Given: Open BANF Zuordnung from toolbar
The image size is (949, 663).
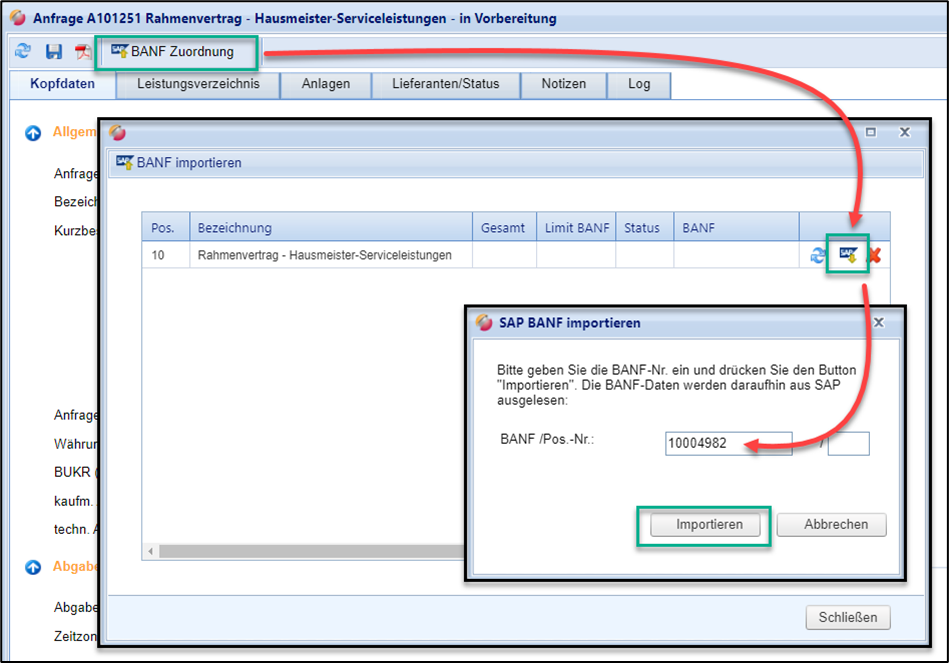Looking at the screenshot, I should 174,51.
